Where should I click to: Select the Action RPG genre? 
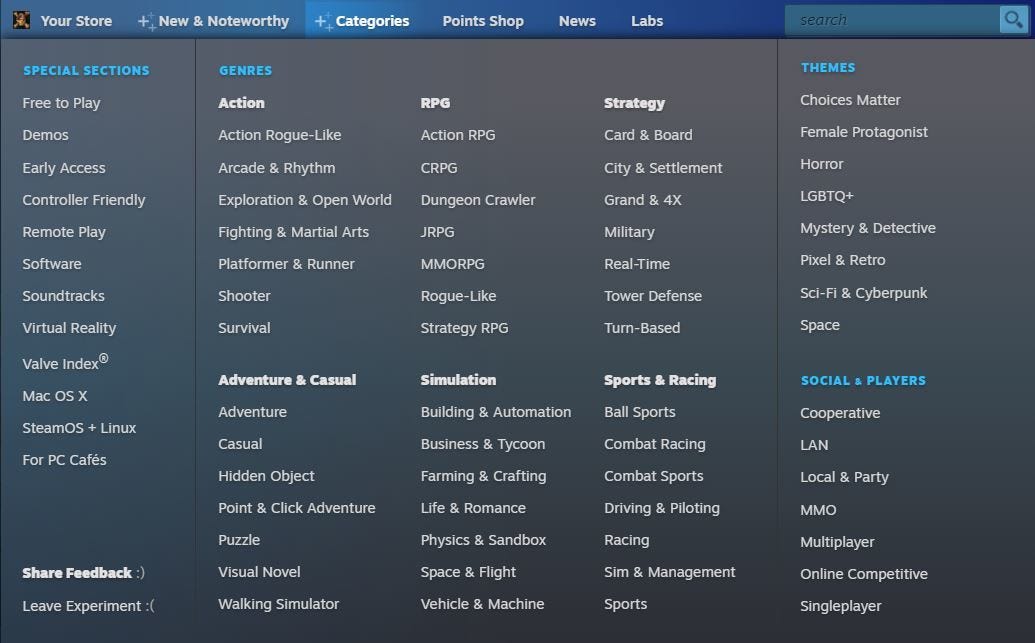pos(458,135)
